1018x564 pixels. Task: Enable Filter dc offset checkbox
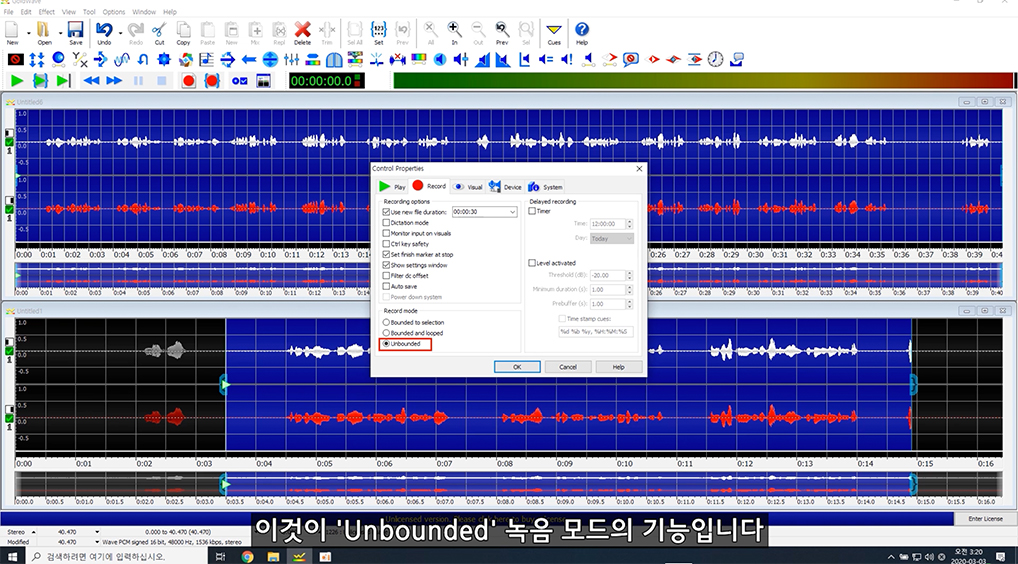(386, 276)
